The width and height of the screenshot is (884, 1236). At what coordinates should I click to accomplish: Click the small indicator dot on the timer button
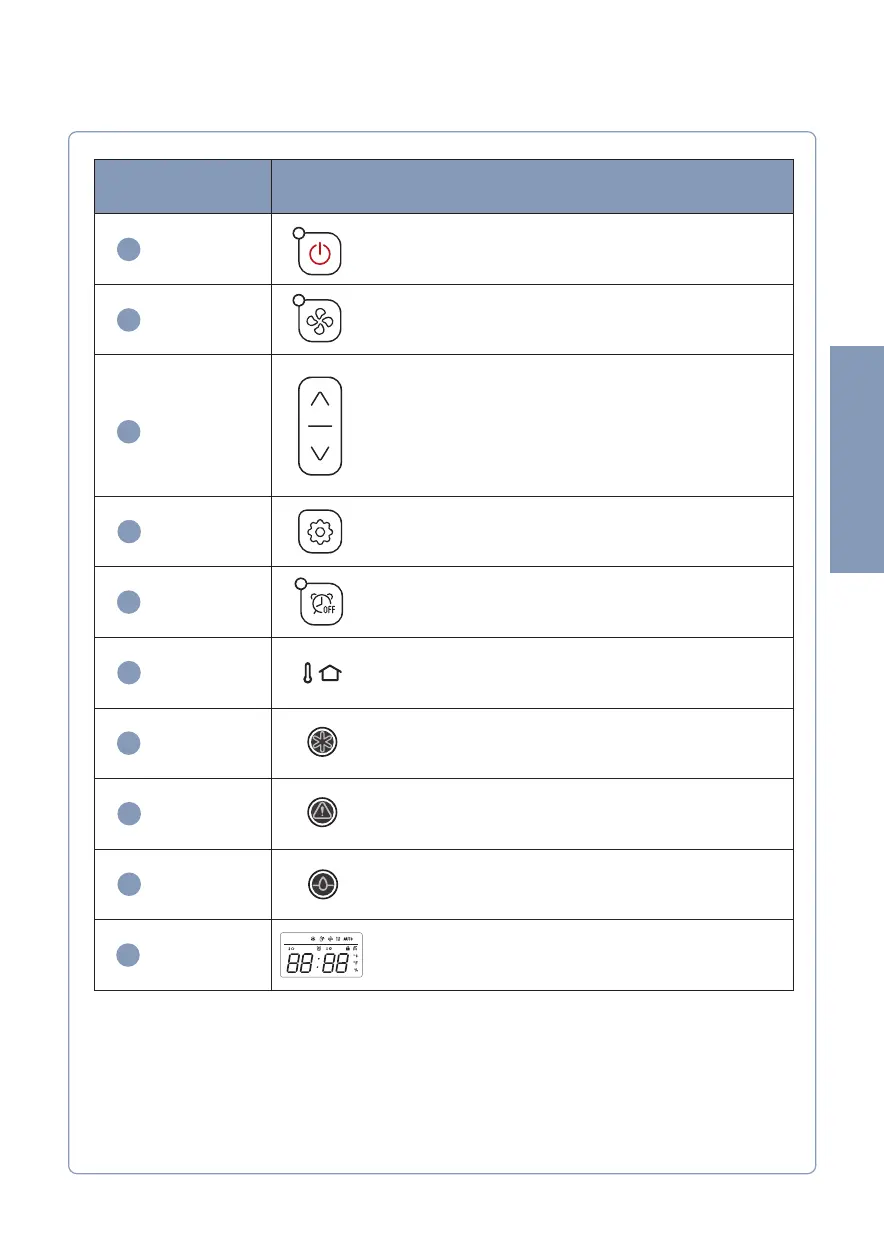[297, 582]
